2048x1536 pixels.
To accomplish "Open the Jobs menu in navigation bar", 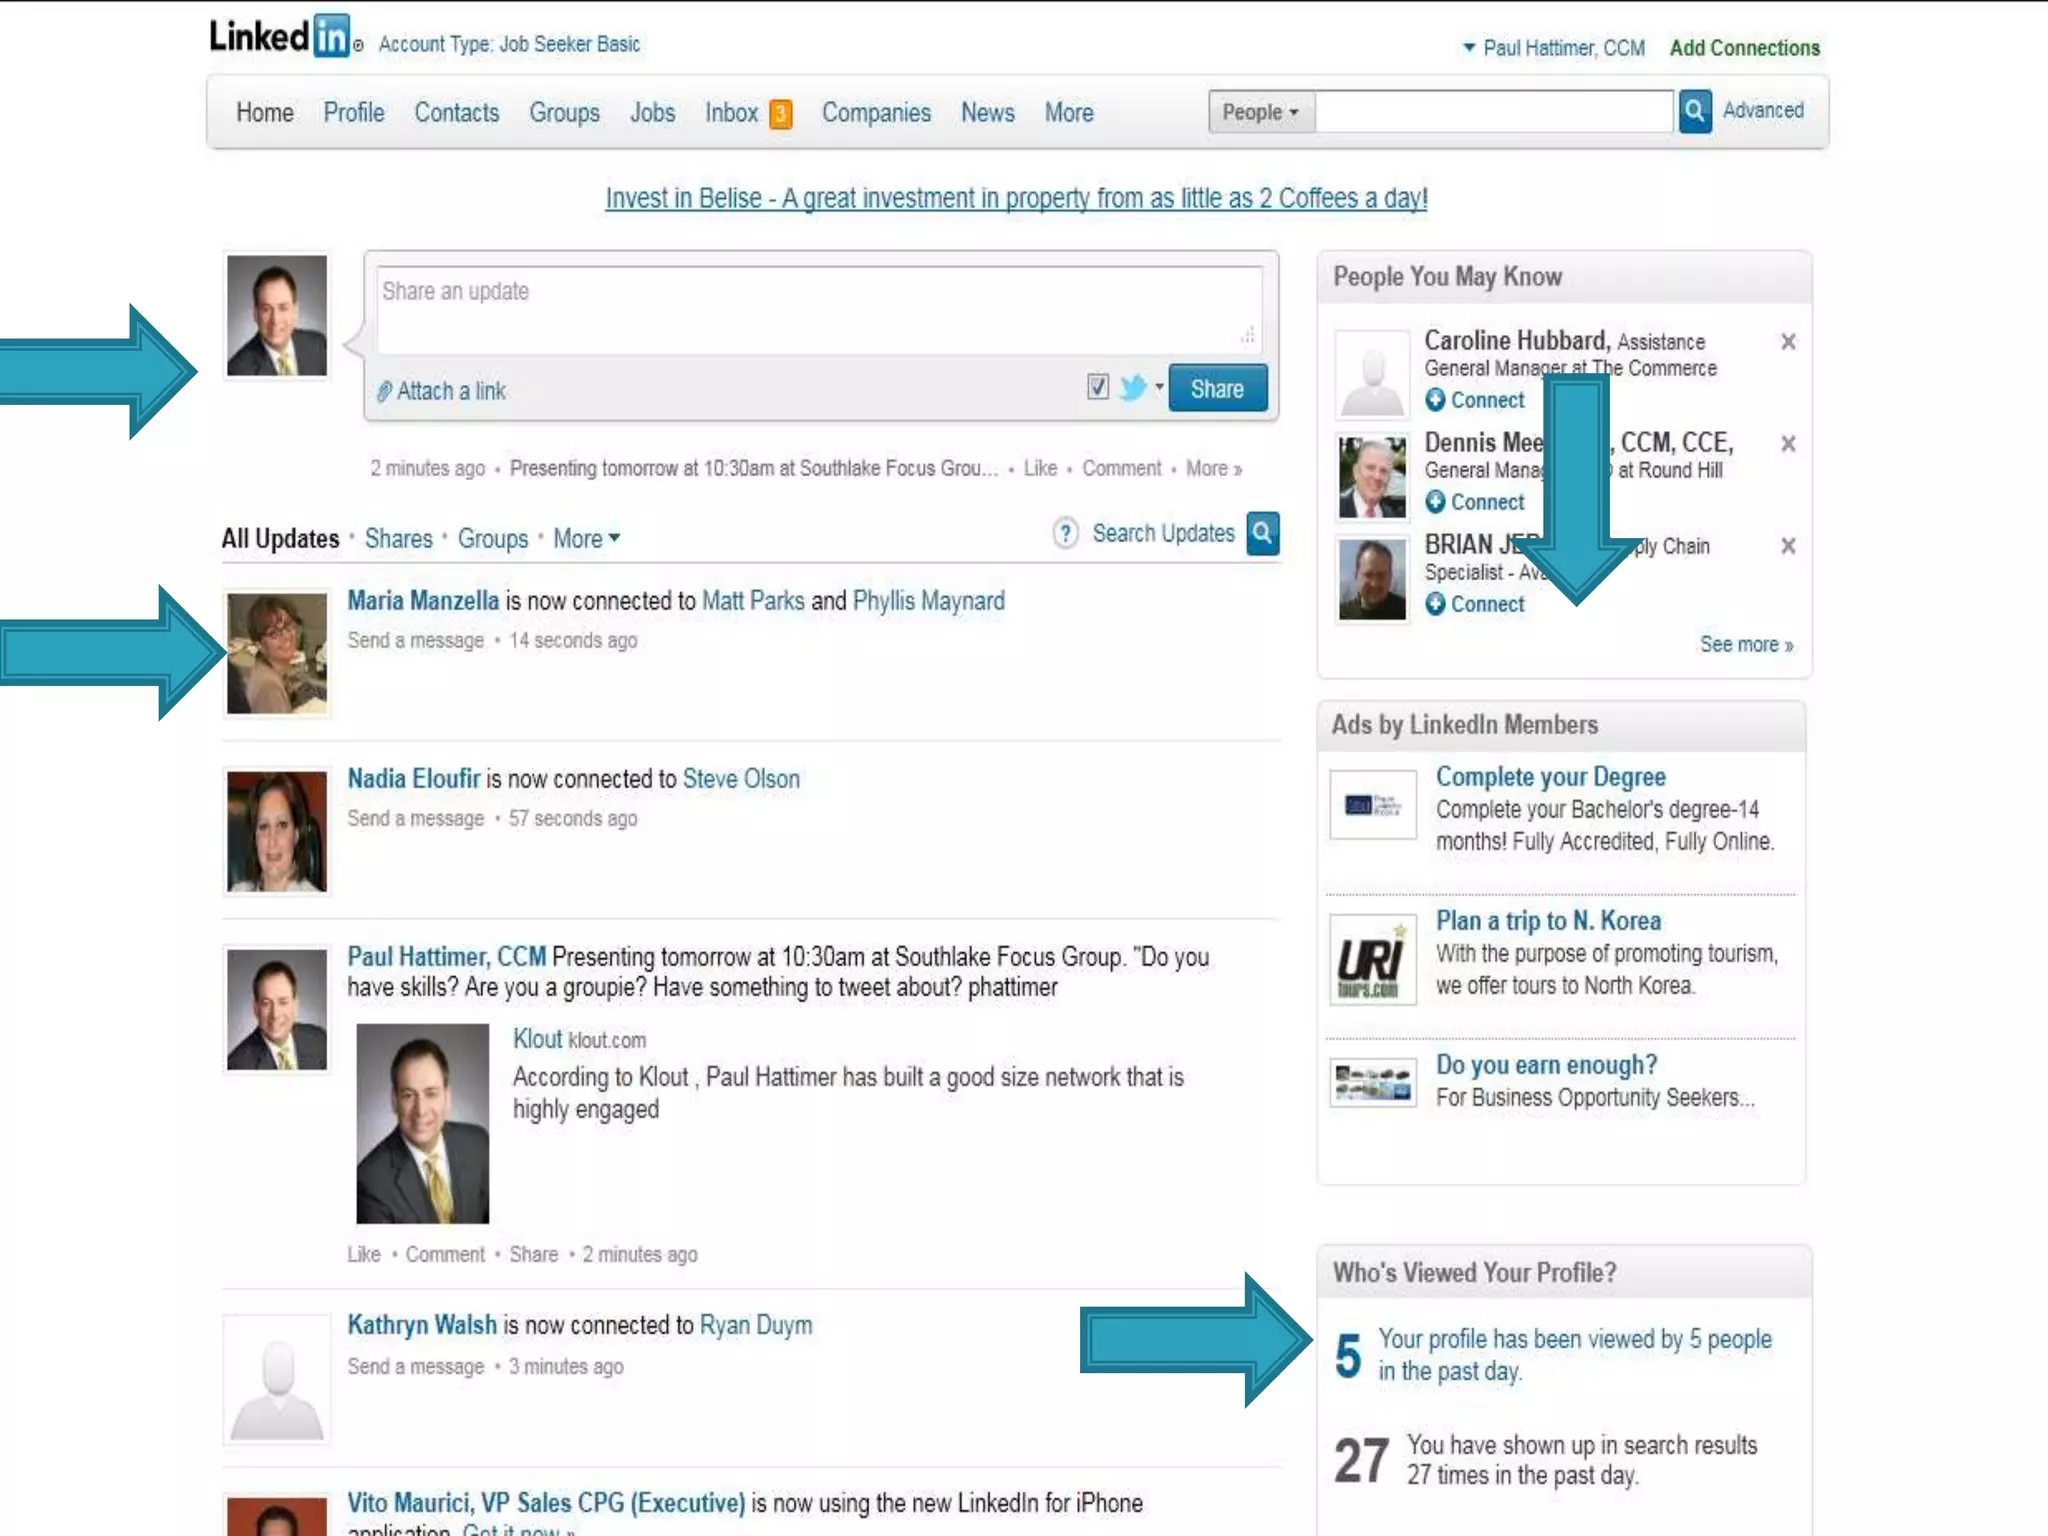I will 652,113.
